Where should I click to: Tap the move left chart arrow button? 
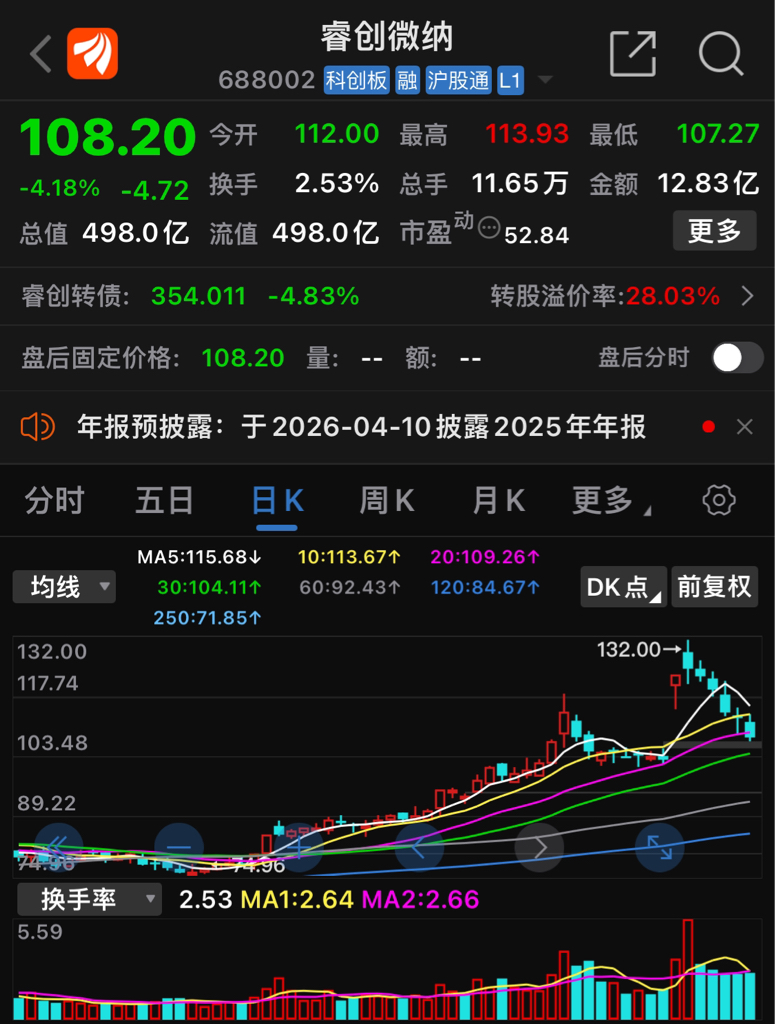point(419,847)
